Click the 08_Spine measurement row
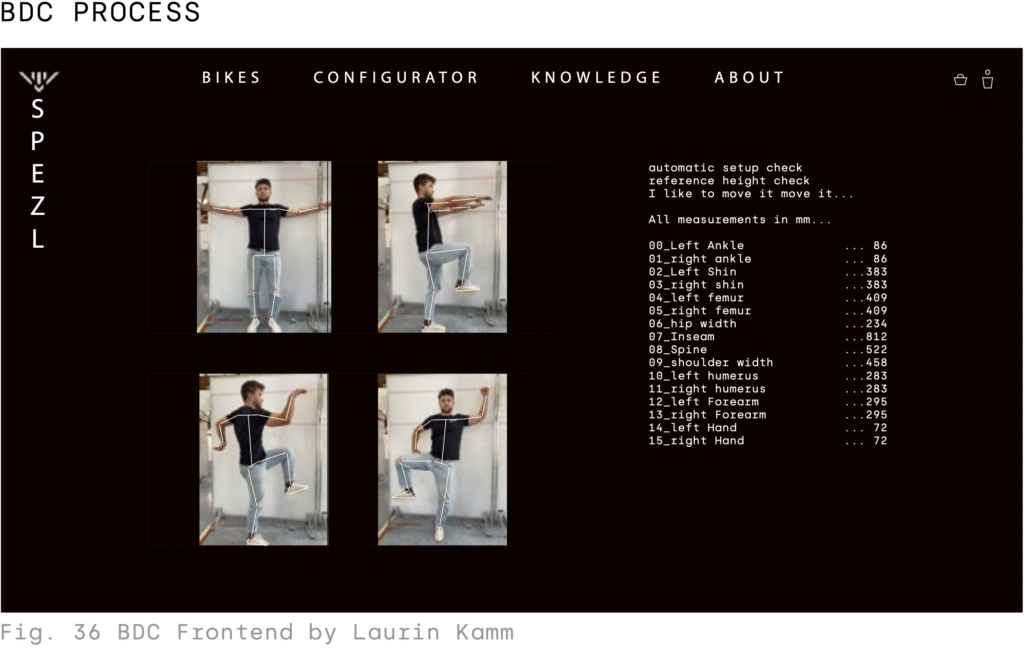Viewport: 1024px width, 656px height. tap(767, 350)
